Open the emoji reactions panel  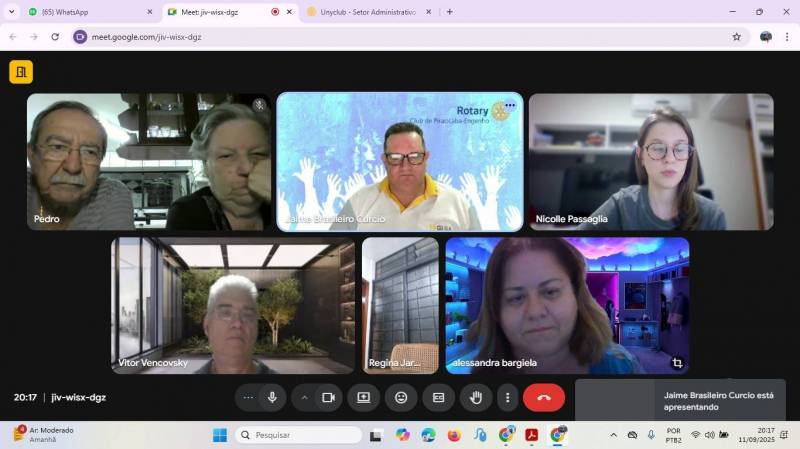(401, 397)
